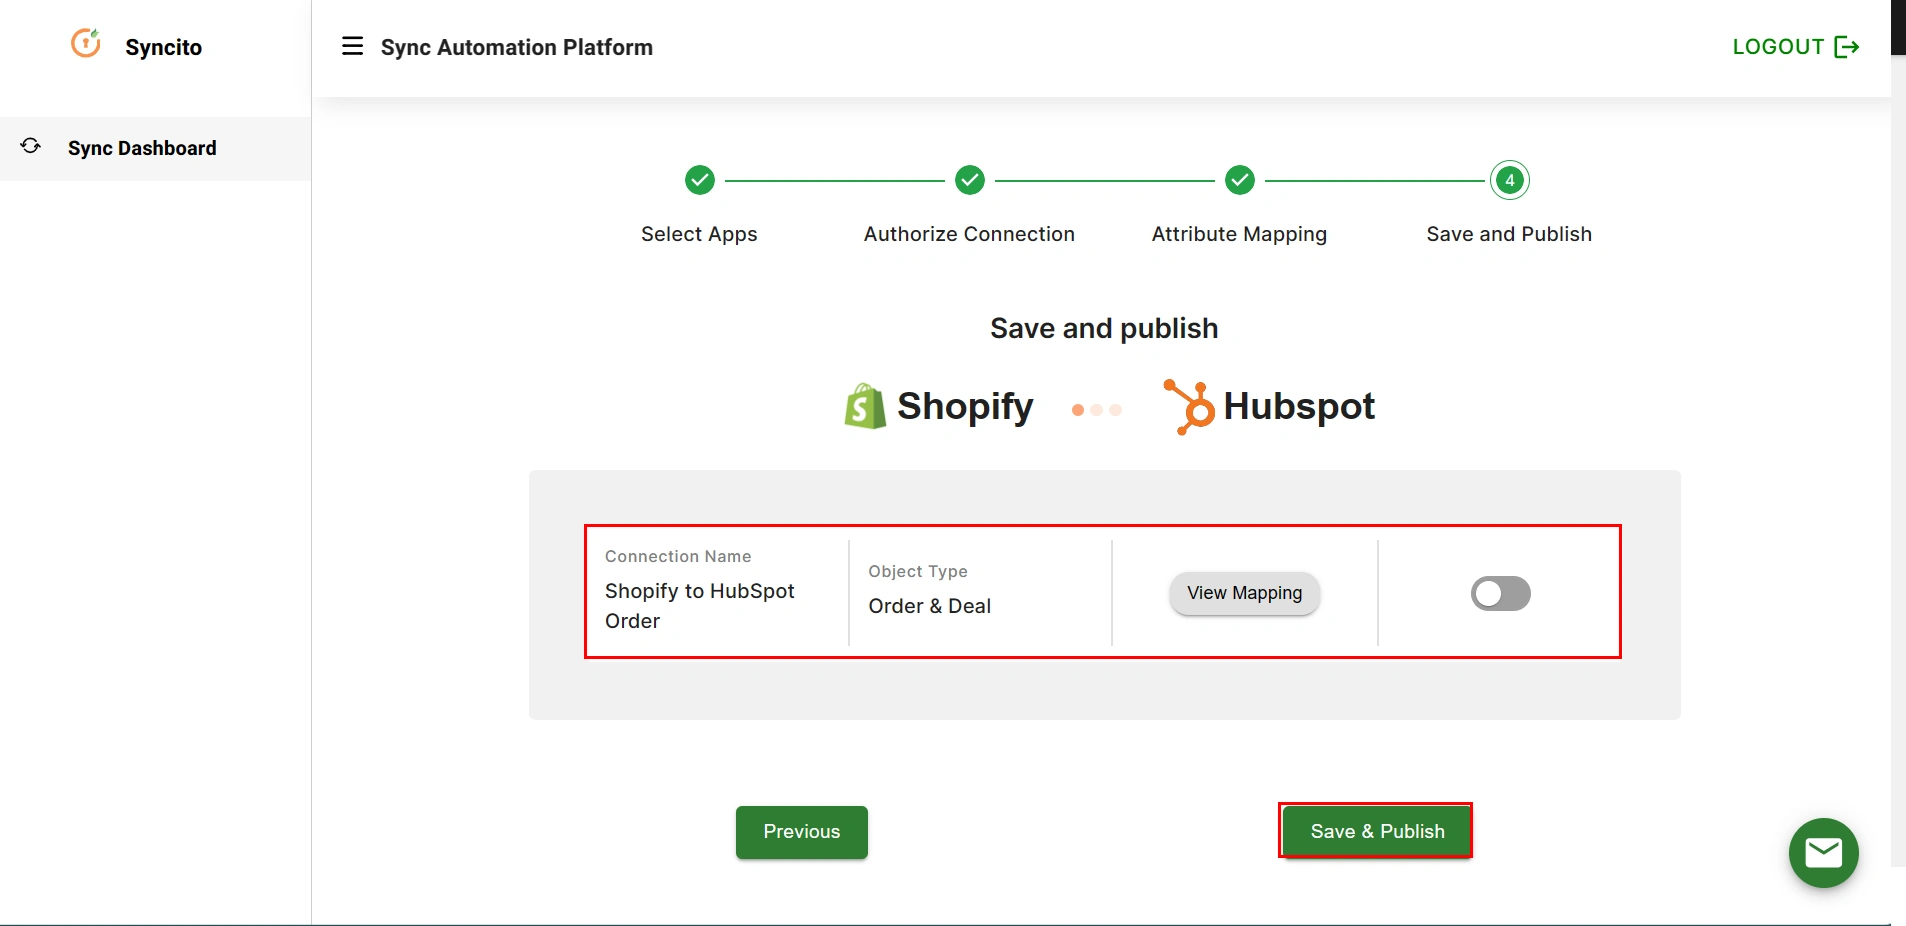The height and width of the screenshot is (926, 1906).
Task: Open the hamburger navigation menu
Action: (x=352, y=46)
